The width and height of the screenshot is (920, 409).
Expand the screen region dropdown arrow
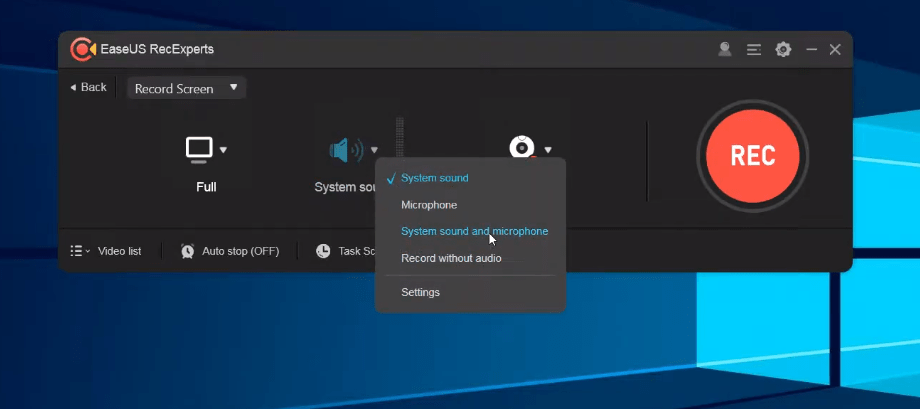coord(223,150)
